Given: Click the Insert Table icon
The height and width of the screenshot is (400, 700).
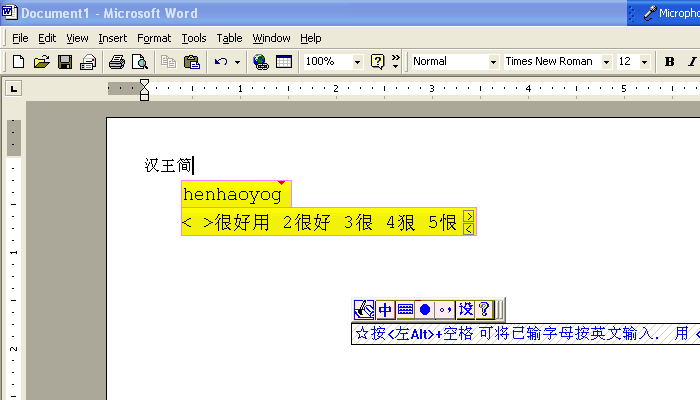Looking at the screenshot, I should click(284, 62).
